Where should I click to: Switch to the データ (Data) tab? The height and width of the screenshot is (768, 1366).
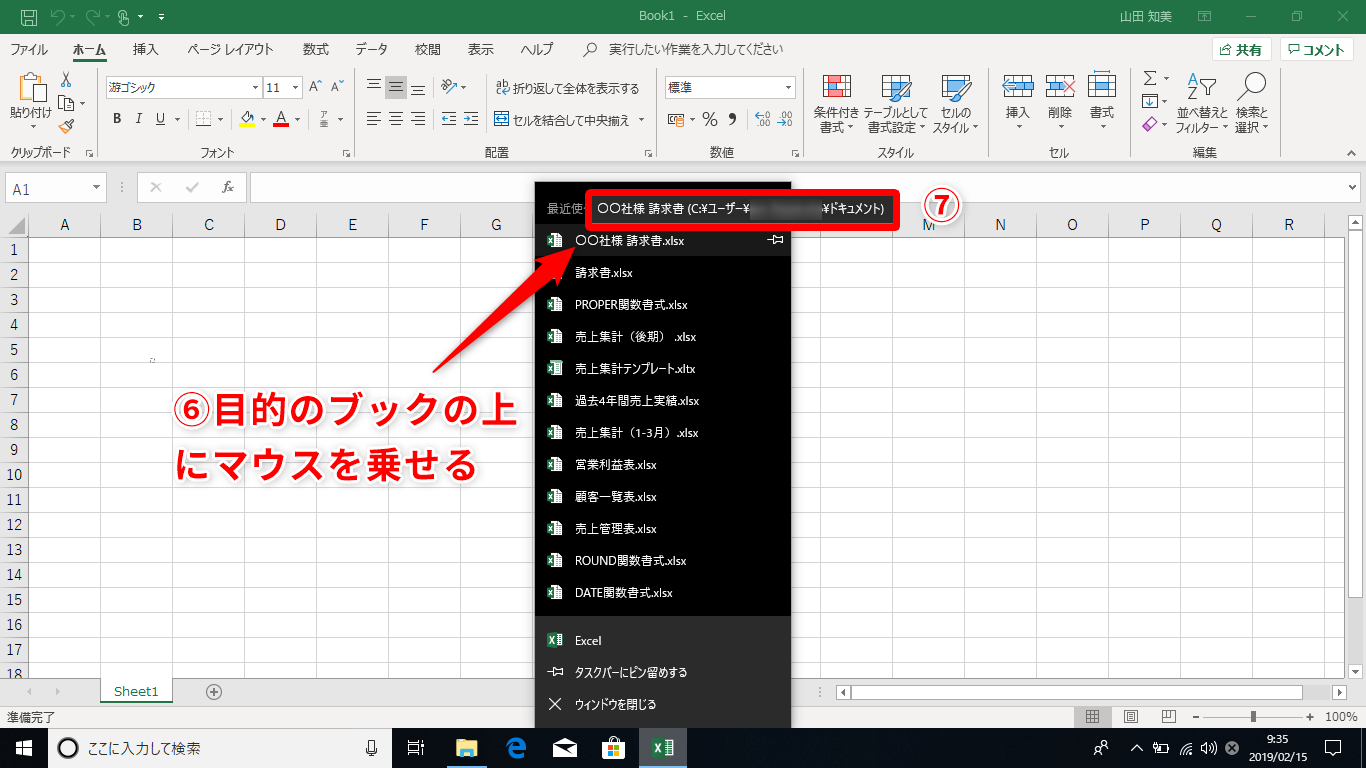pyautogui.click(x=372, y=49)
